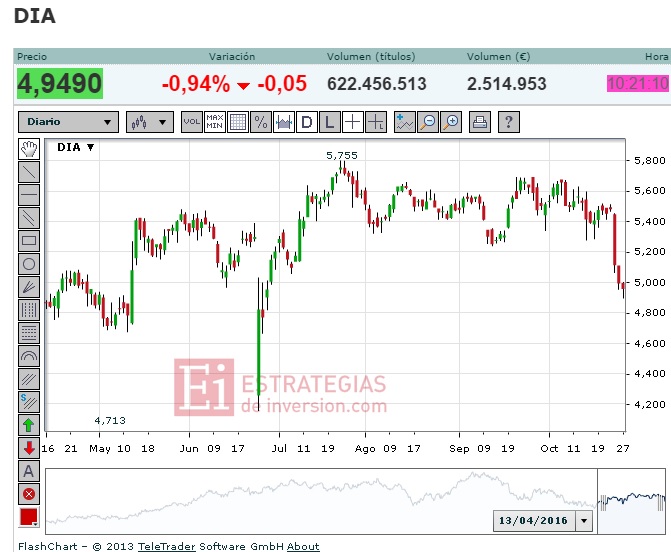The height and width of the screenshot is (552, 671).
Task: Click the 5,800 price axis label
Action: click(x=650, y=160)
